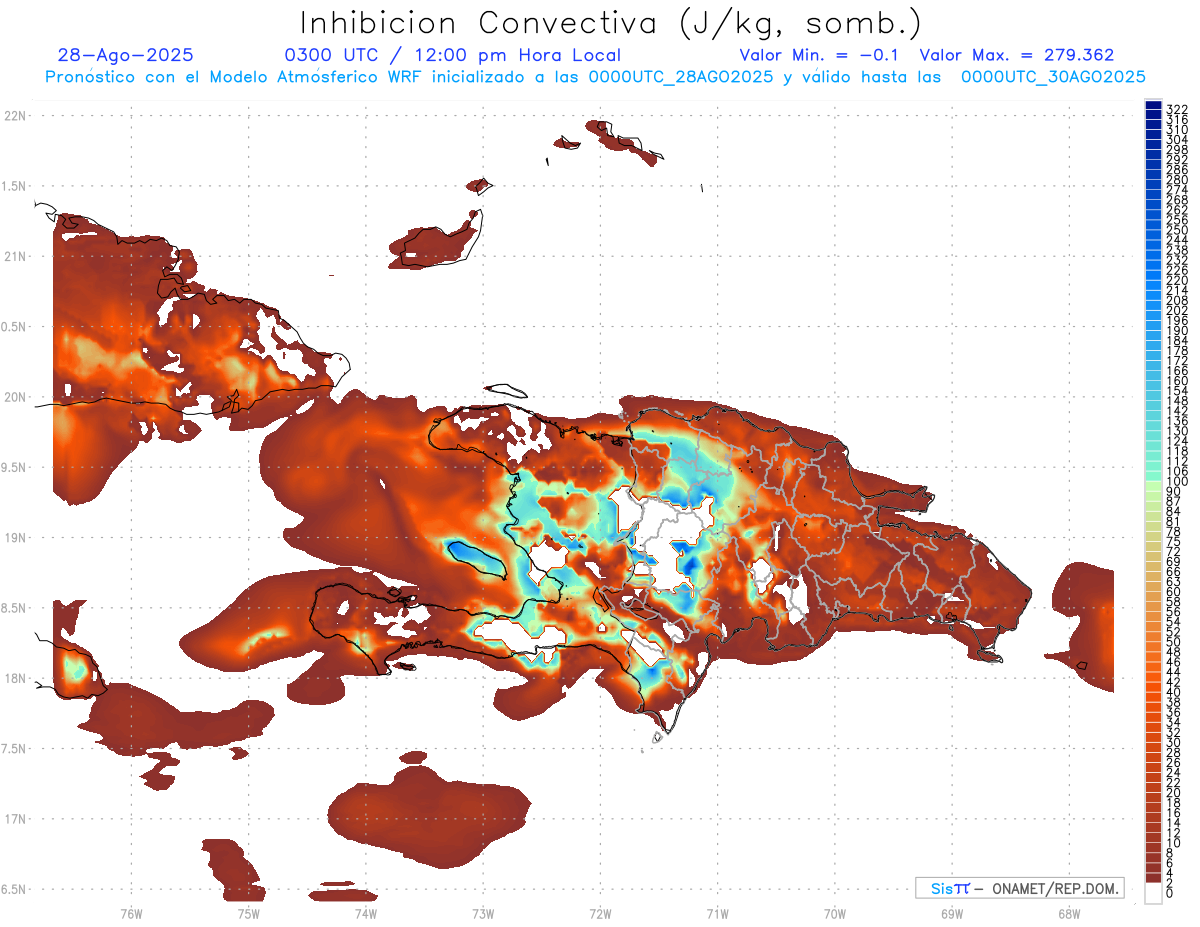
Task: Click the small square island marker near 68W 18N
Action: click(1082, 666)
